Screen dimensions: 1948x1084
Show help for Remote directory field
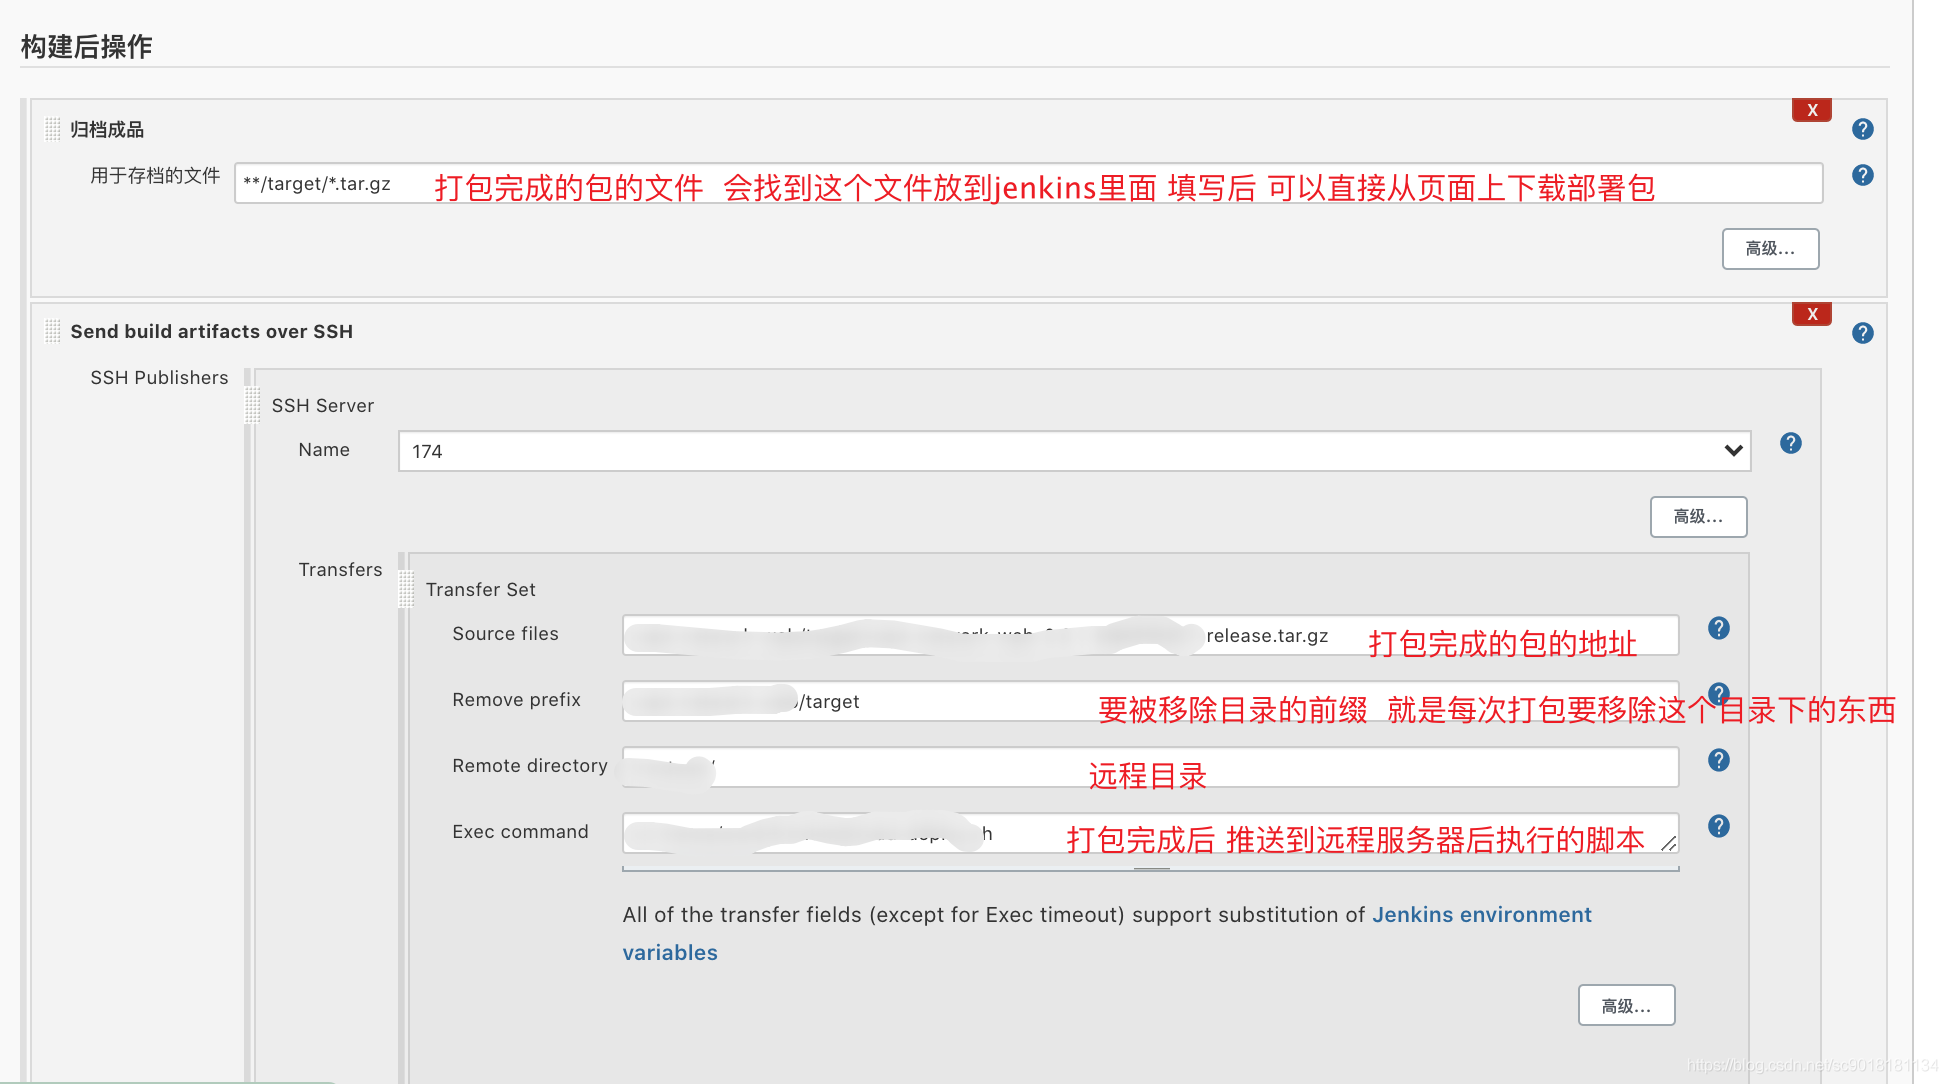point(1718,760)
